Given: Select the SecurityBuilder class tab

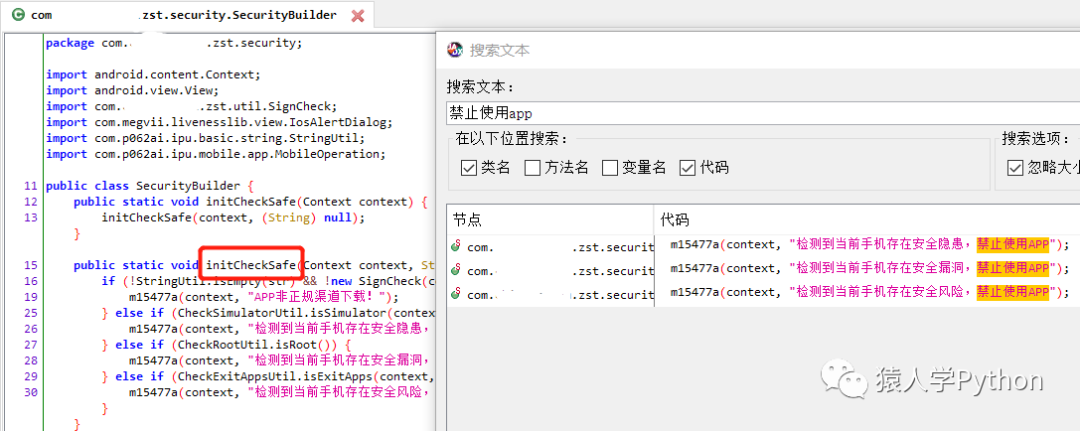Looking at the screenshot, I should tap(187, 15).
